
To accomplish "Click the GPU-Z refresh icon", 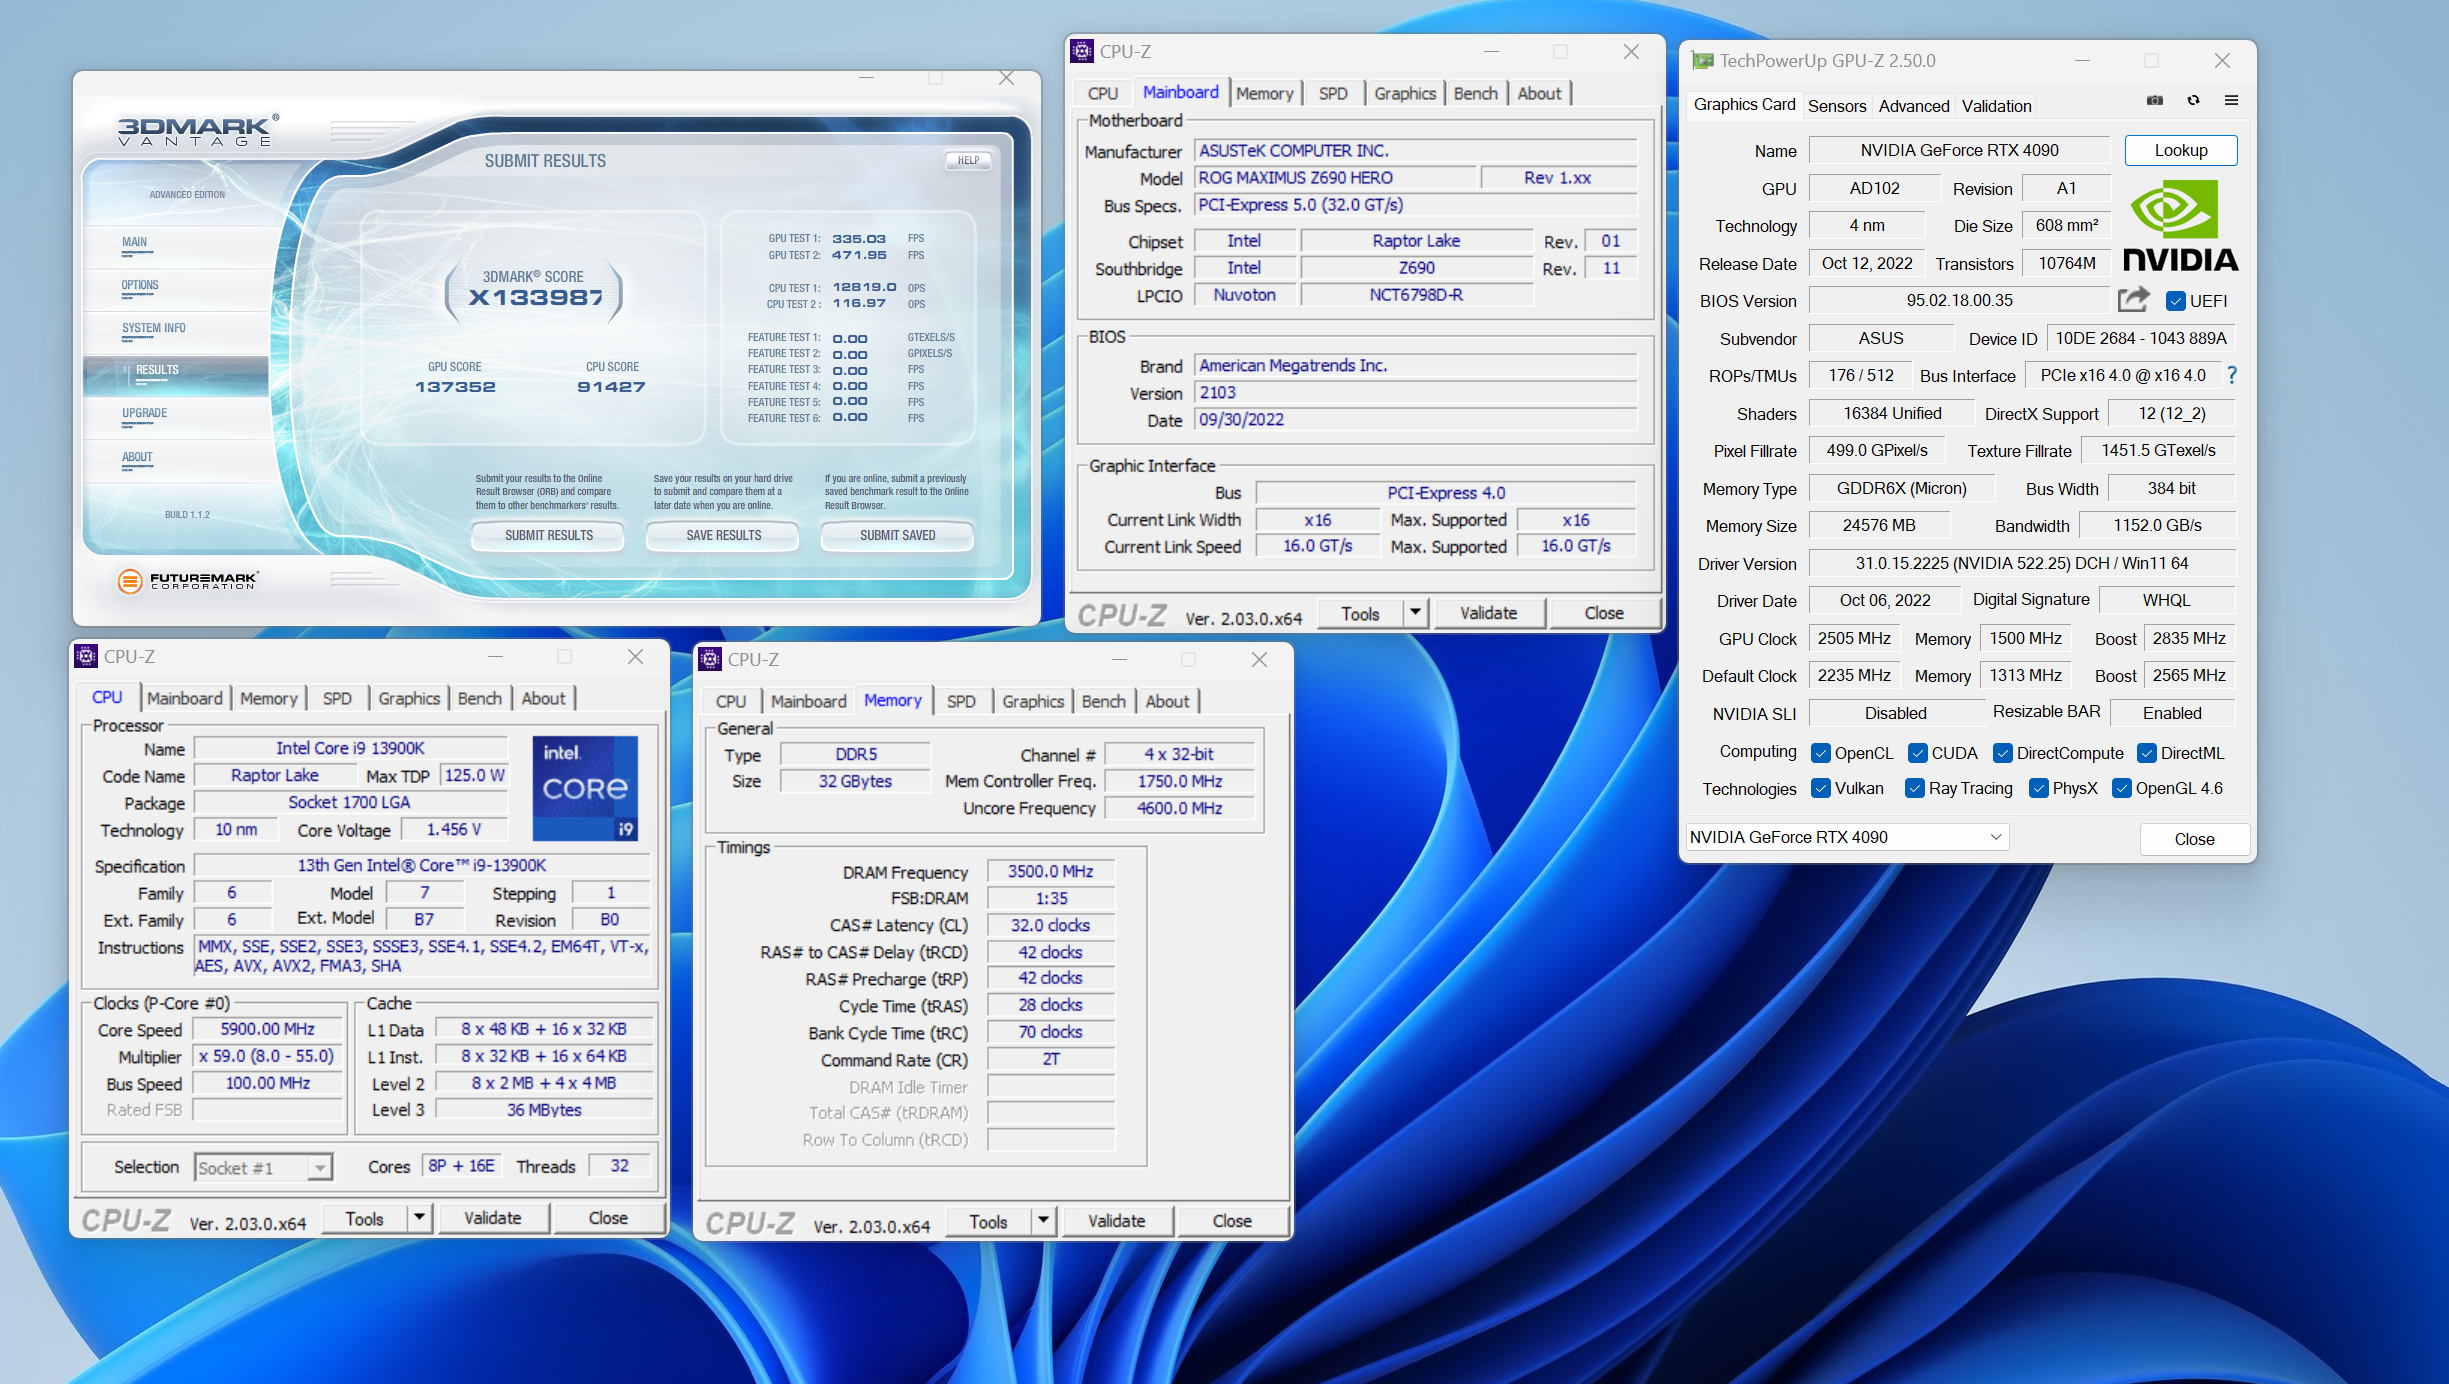I will pyautogui.click(x=2193, y=100).
